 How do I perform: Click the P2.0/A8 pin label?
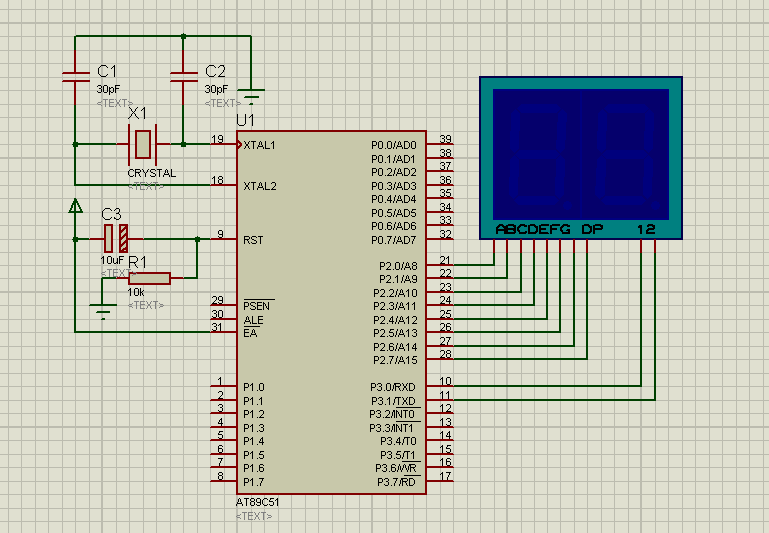398,266
